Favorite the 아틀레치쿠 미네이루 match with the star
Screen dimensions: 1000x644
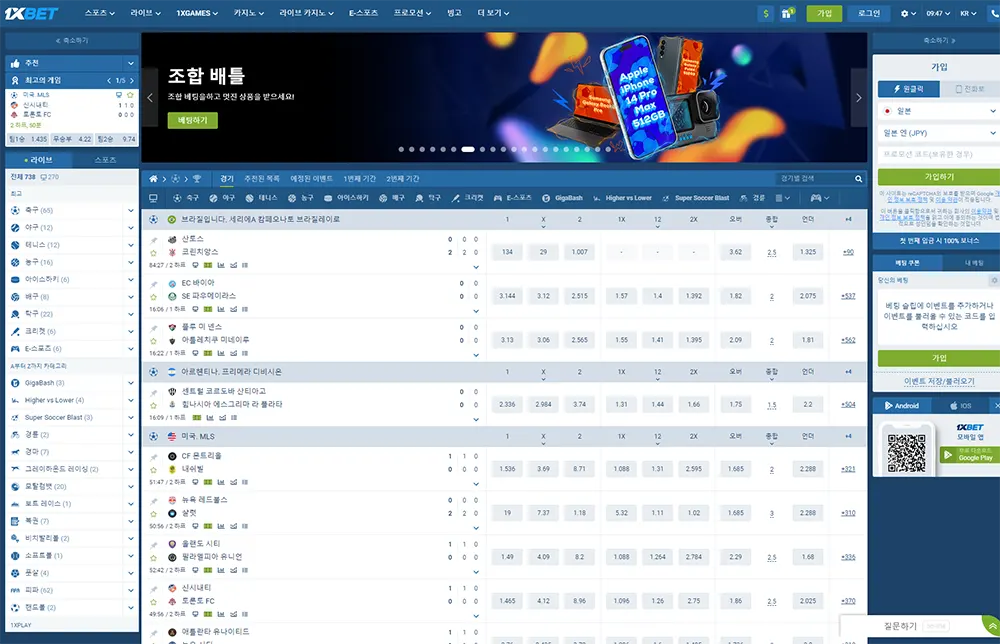tap(153, 340)
